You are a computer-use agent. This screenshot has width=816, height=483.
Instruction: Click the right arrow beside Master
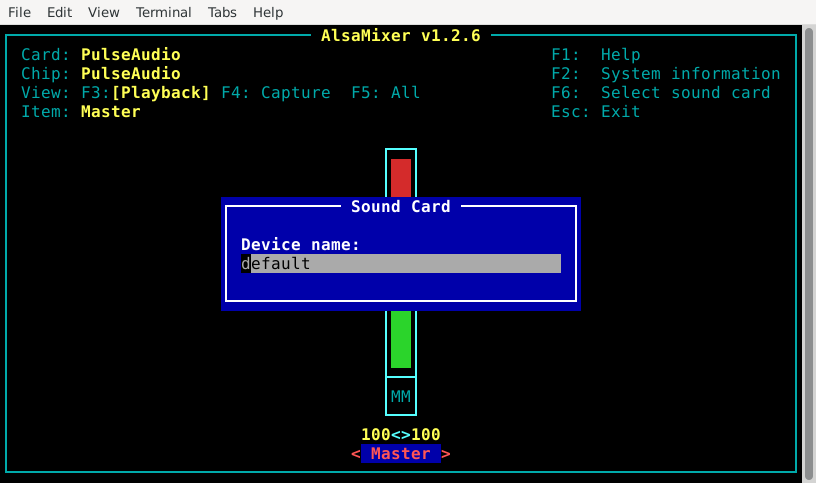446,454
